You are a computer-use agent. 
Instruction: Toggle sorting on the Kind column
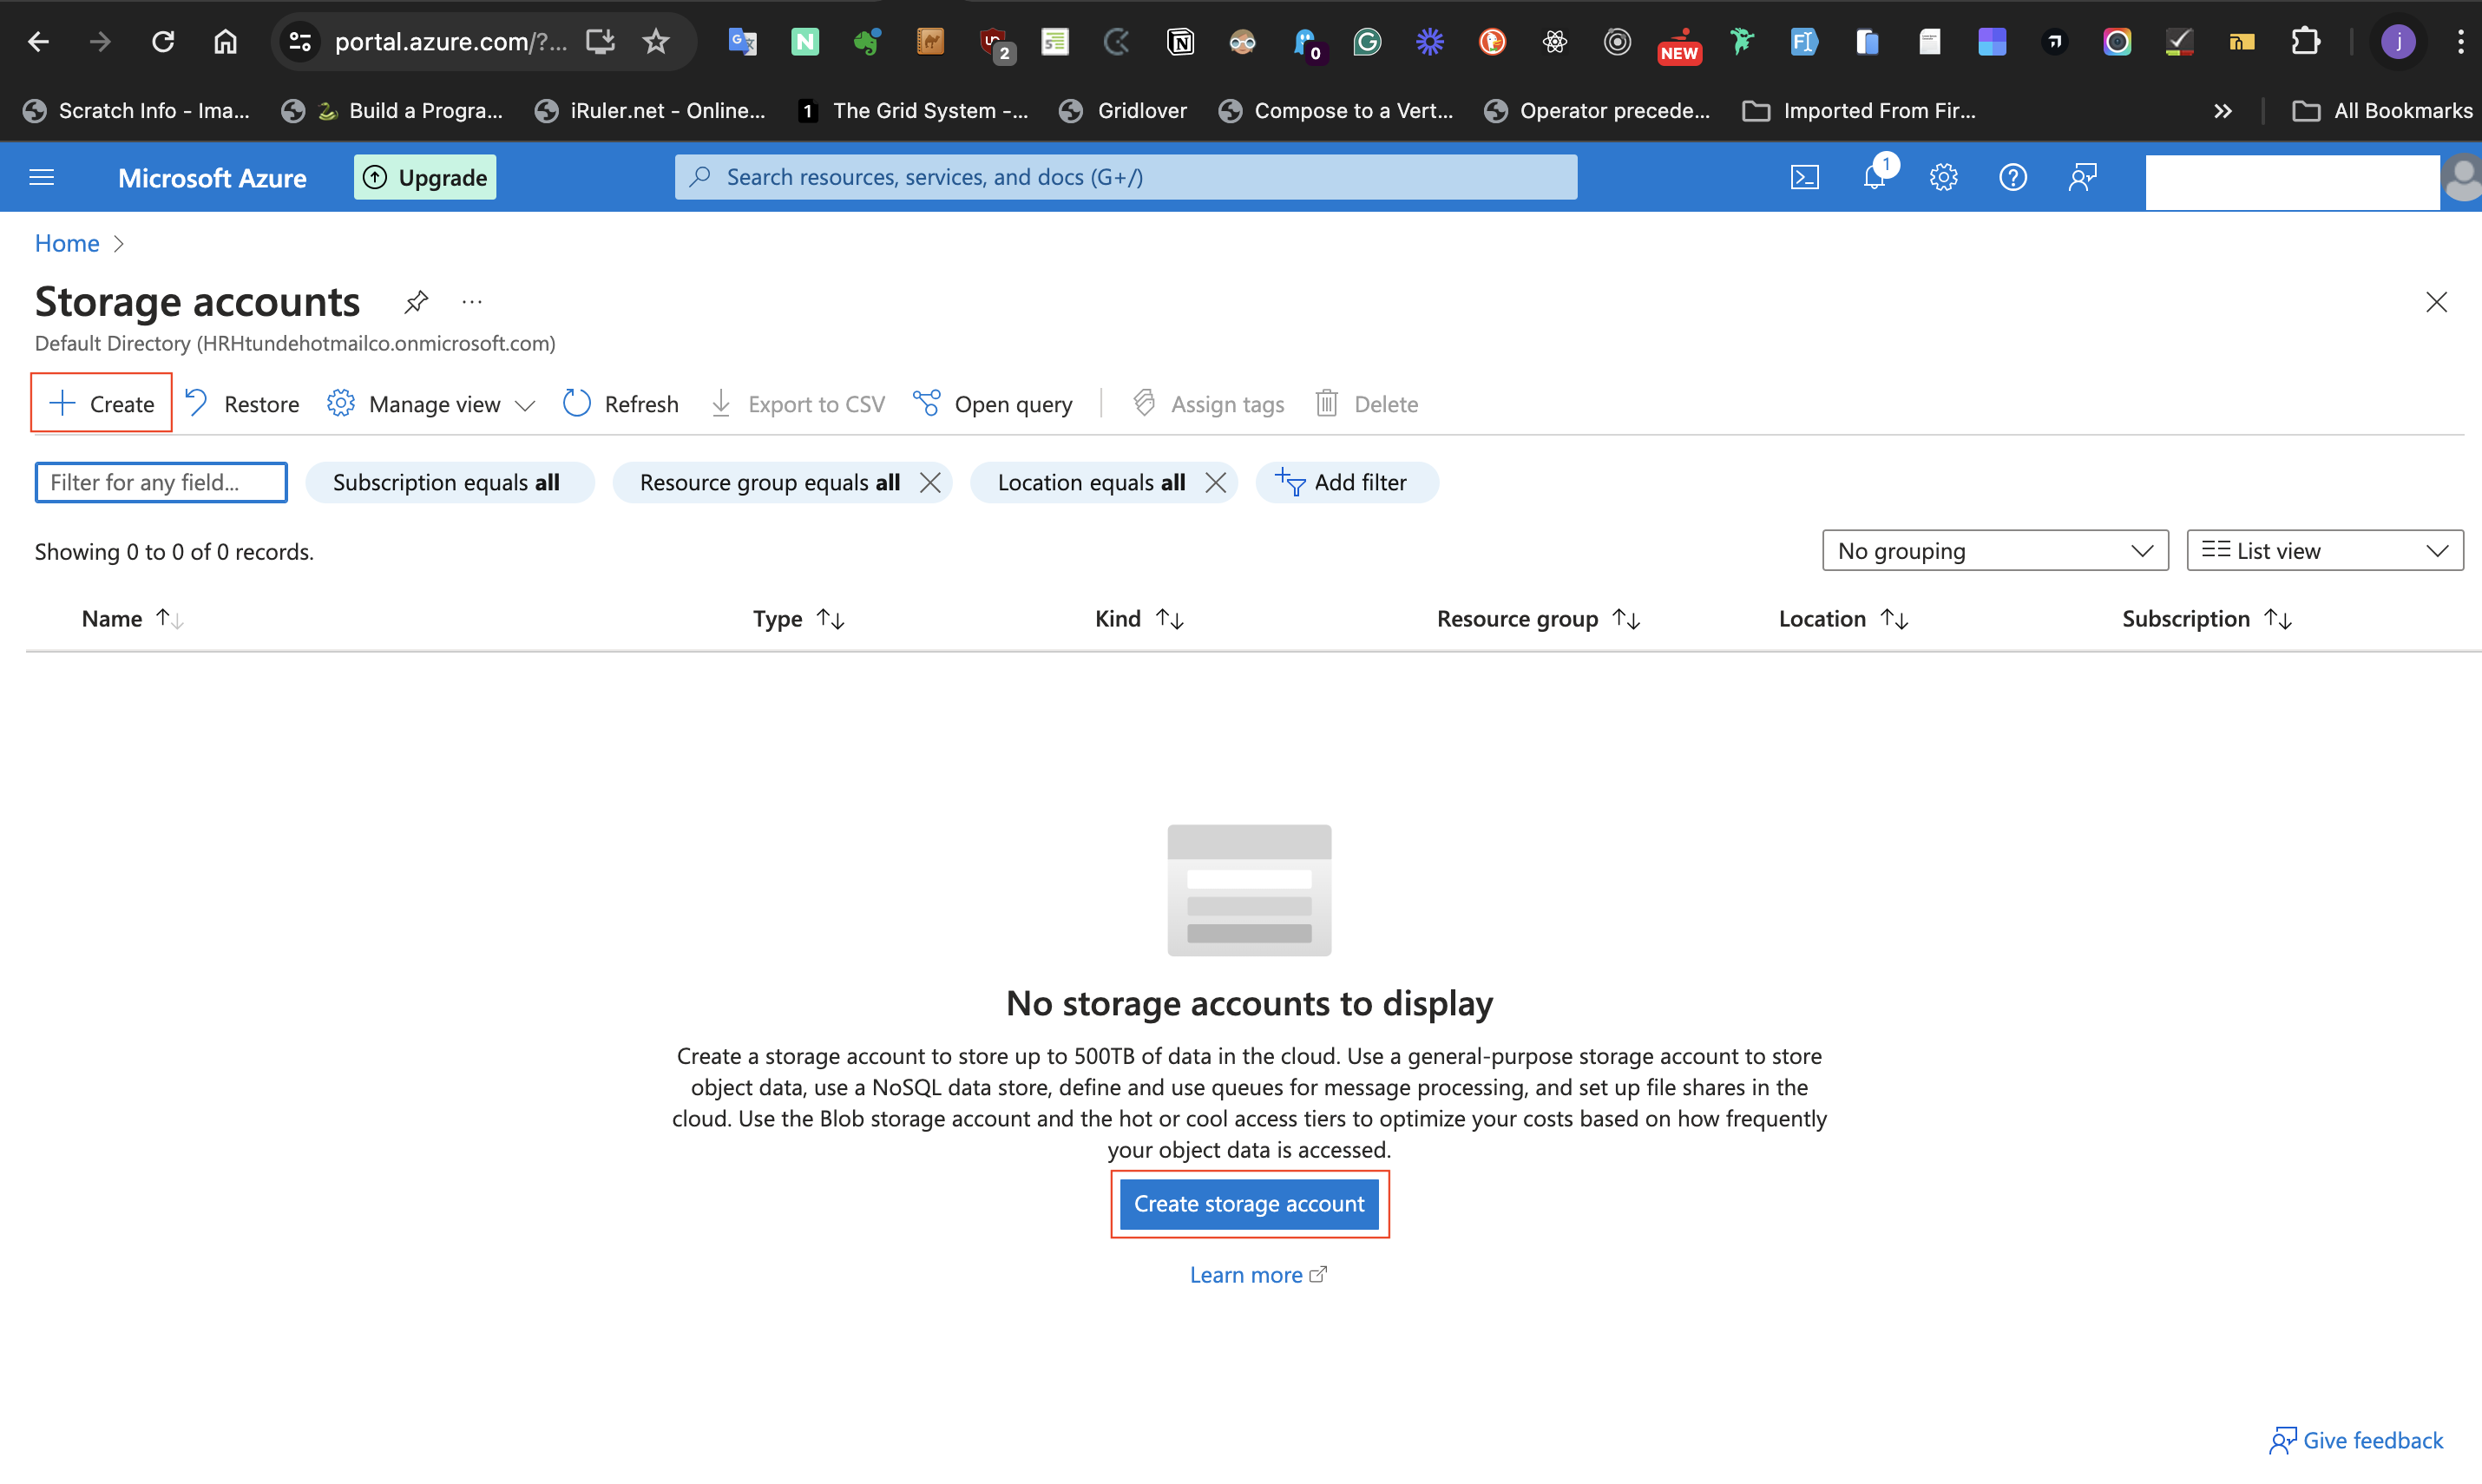pyautogui.click(x=1170, y=618)
